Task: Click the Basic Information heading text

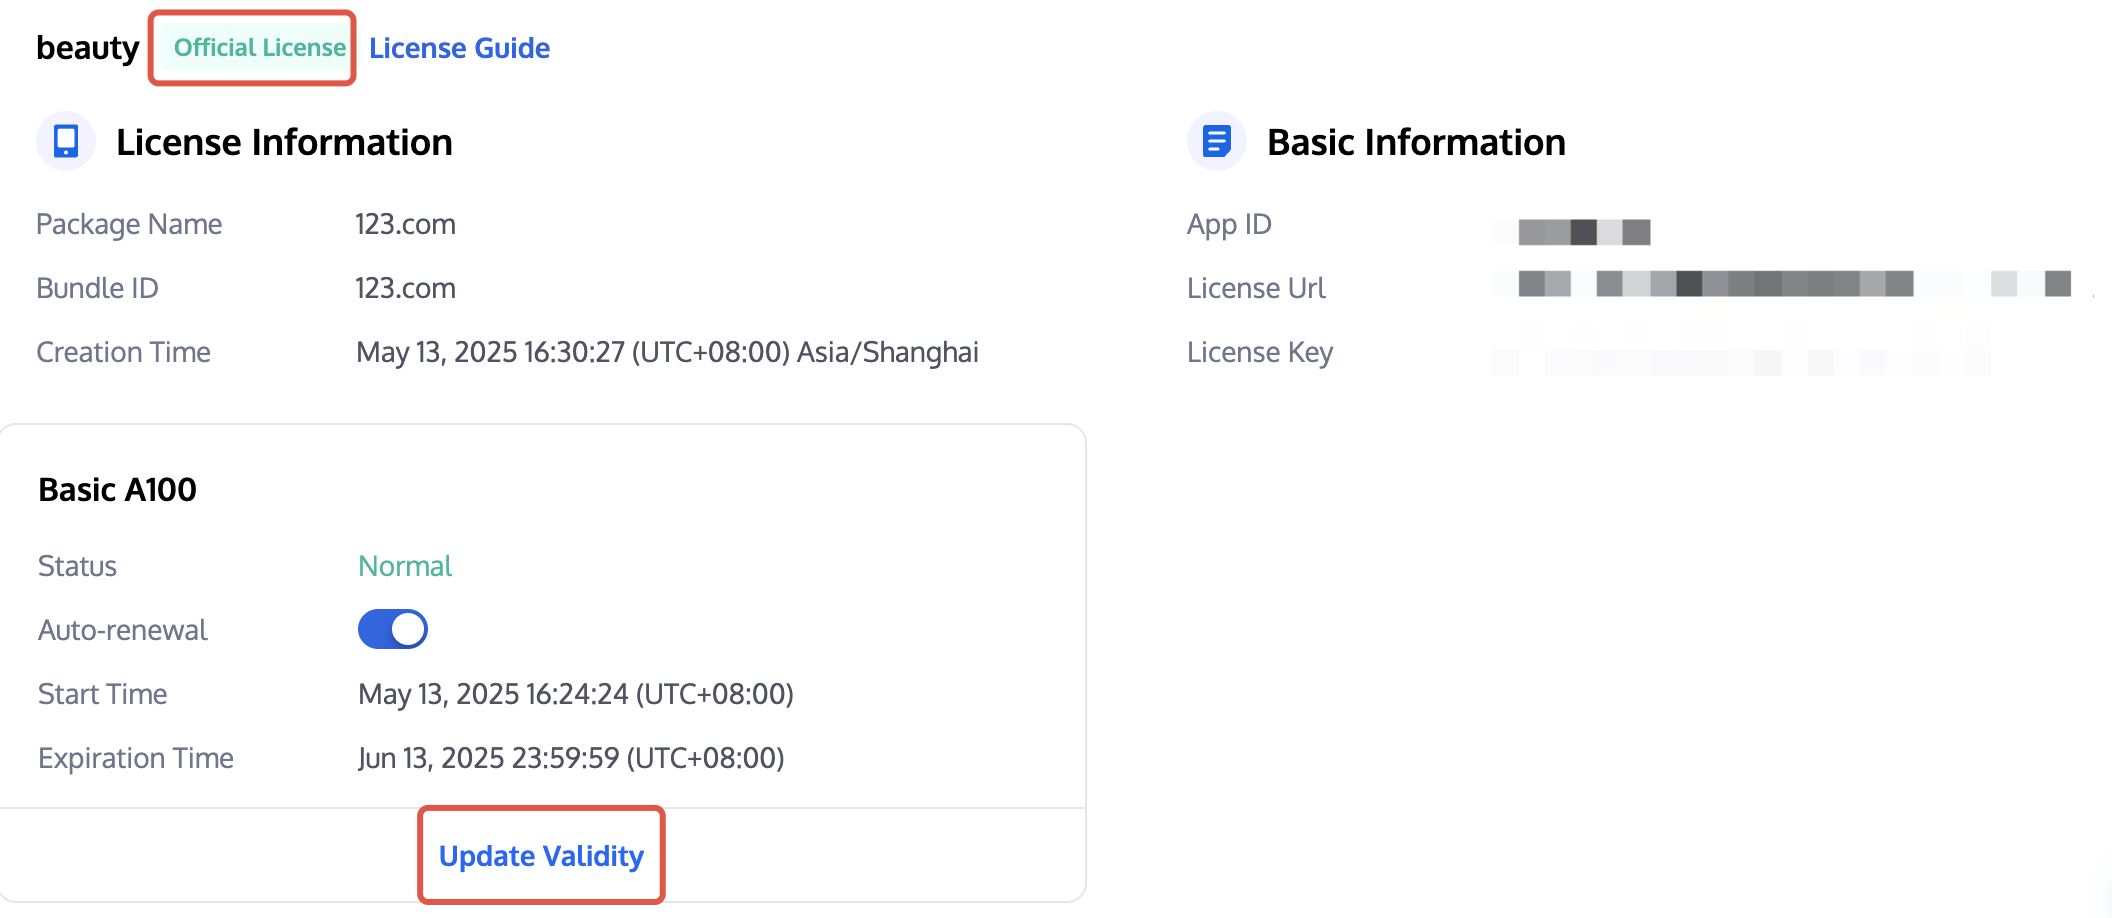Action: point(1416,142)
